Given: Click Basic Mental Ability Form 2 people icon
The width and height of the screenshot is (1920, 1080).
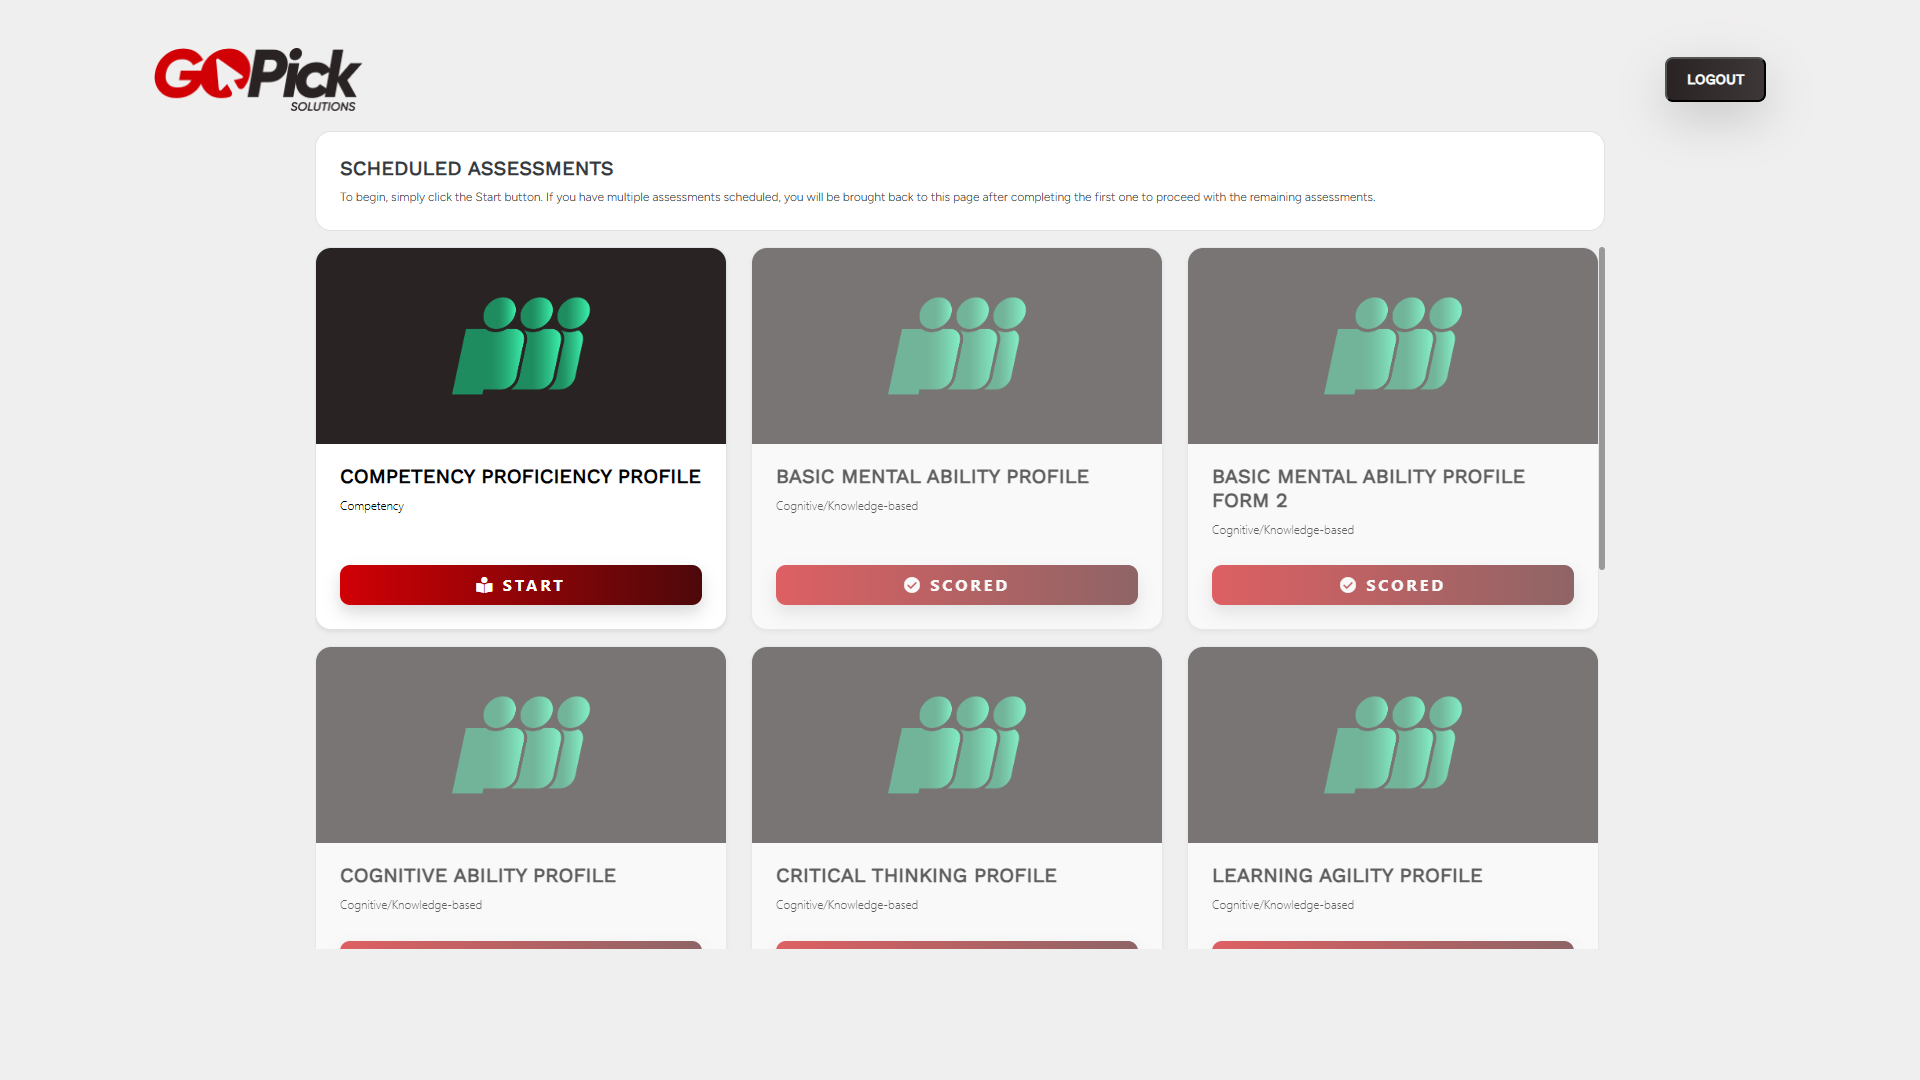Looking at the screenshot, I should (x=1393, y=345).
